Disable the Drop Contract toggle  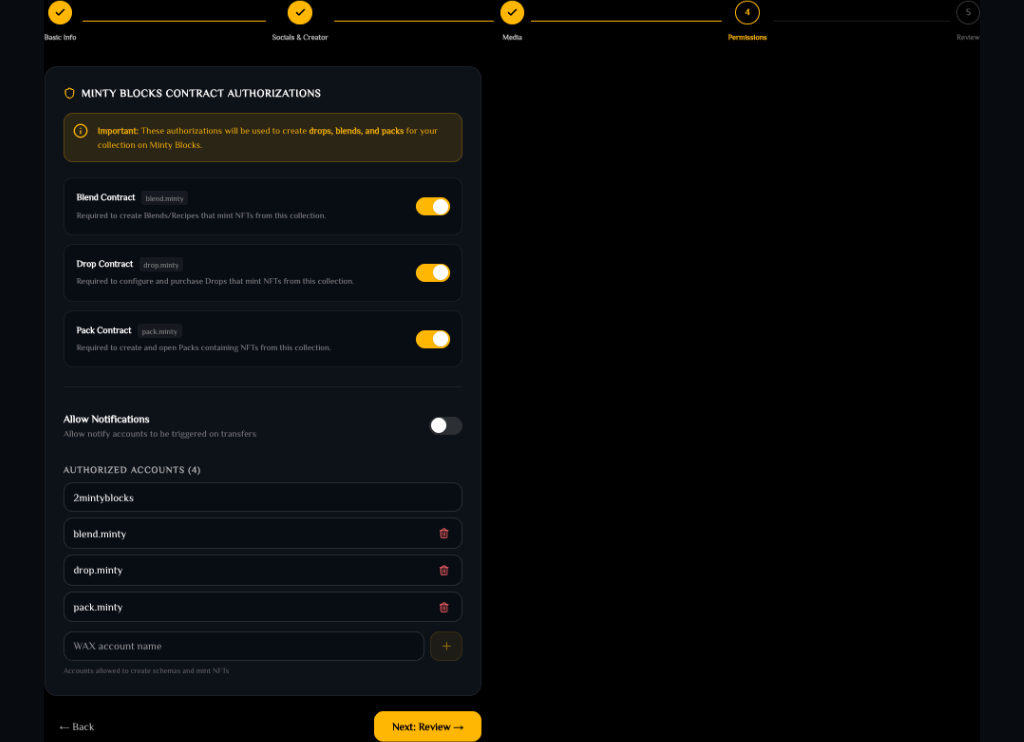pyautogui.click(x=433, y=273)
